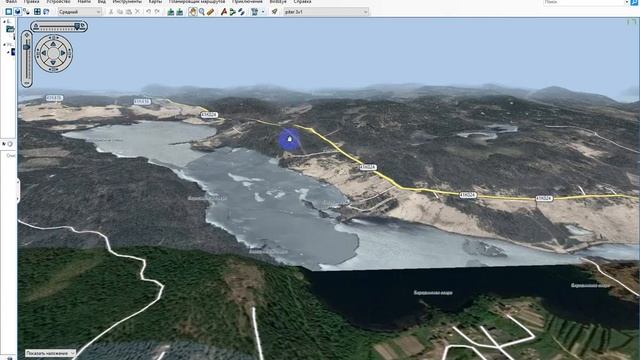640x360 pixels.
Task: Click the left panel collapse handle
Action: (18, 190)
